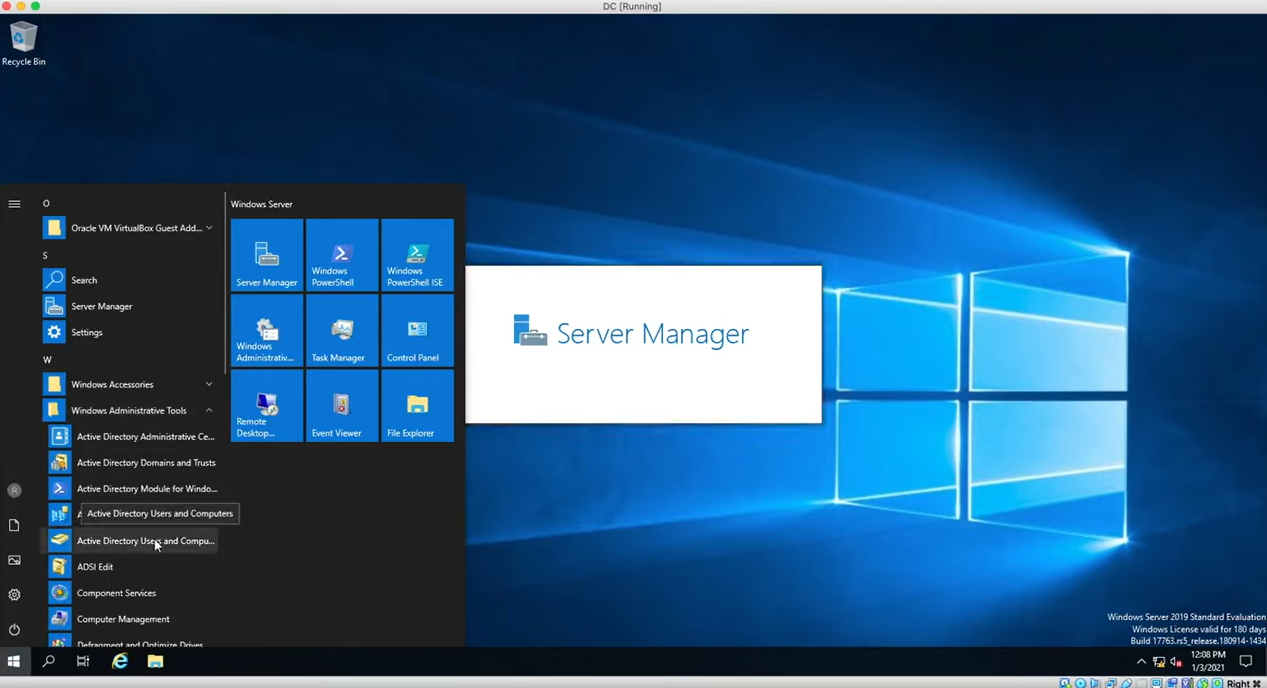Open Active Directory Module for Windows PowerShell
This screenshot has width=1267, height=688.
tap(132, 488)
